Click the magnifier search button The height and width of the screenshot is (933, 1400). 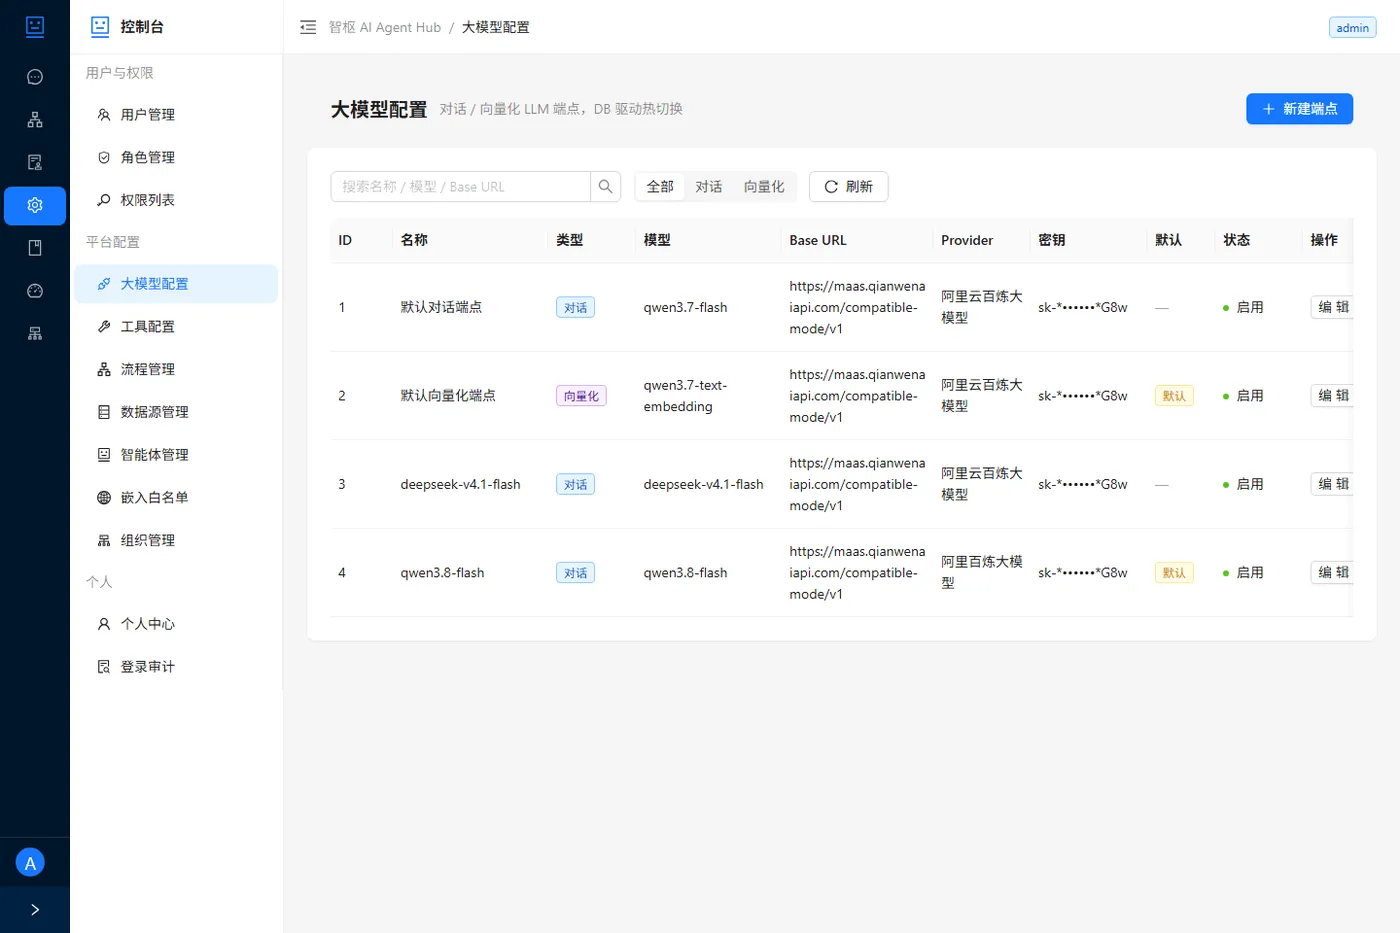click(x=605, y=187)
